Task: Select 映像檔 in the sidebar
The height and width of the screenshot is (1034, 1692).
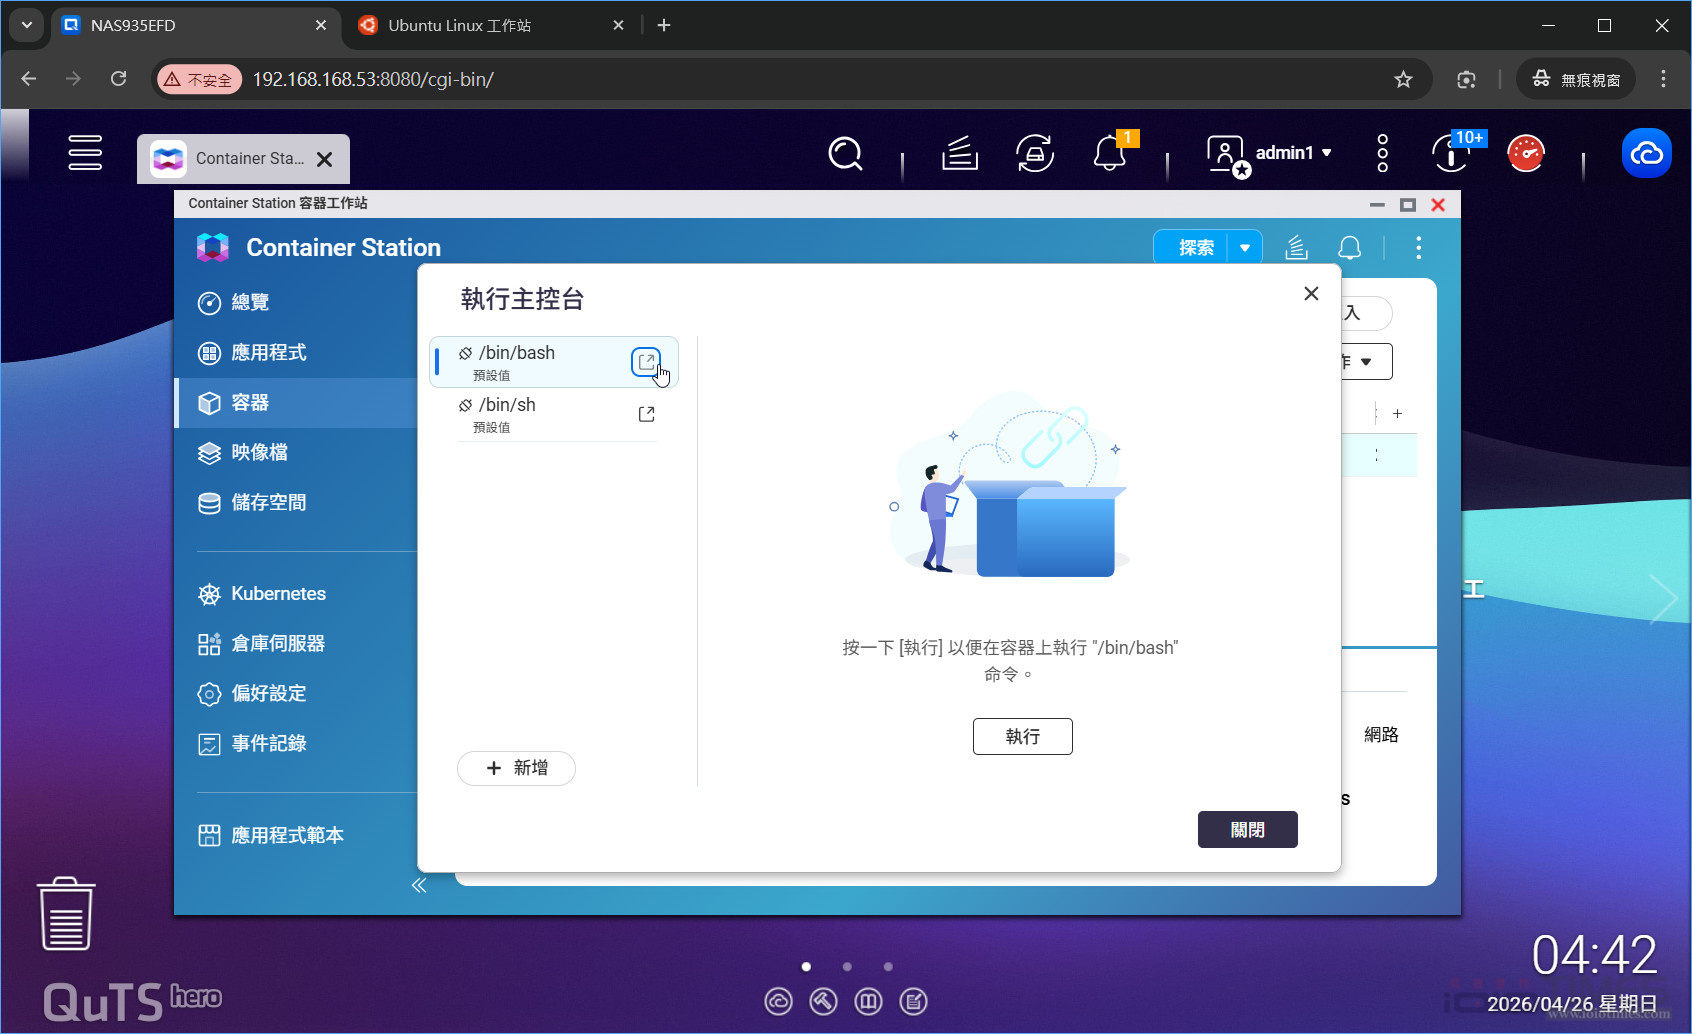Action: 259,453
